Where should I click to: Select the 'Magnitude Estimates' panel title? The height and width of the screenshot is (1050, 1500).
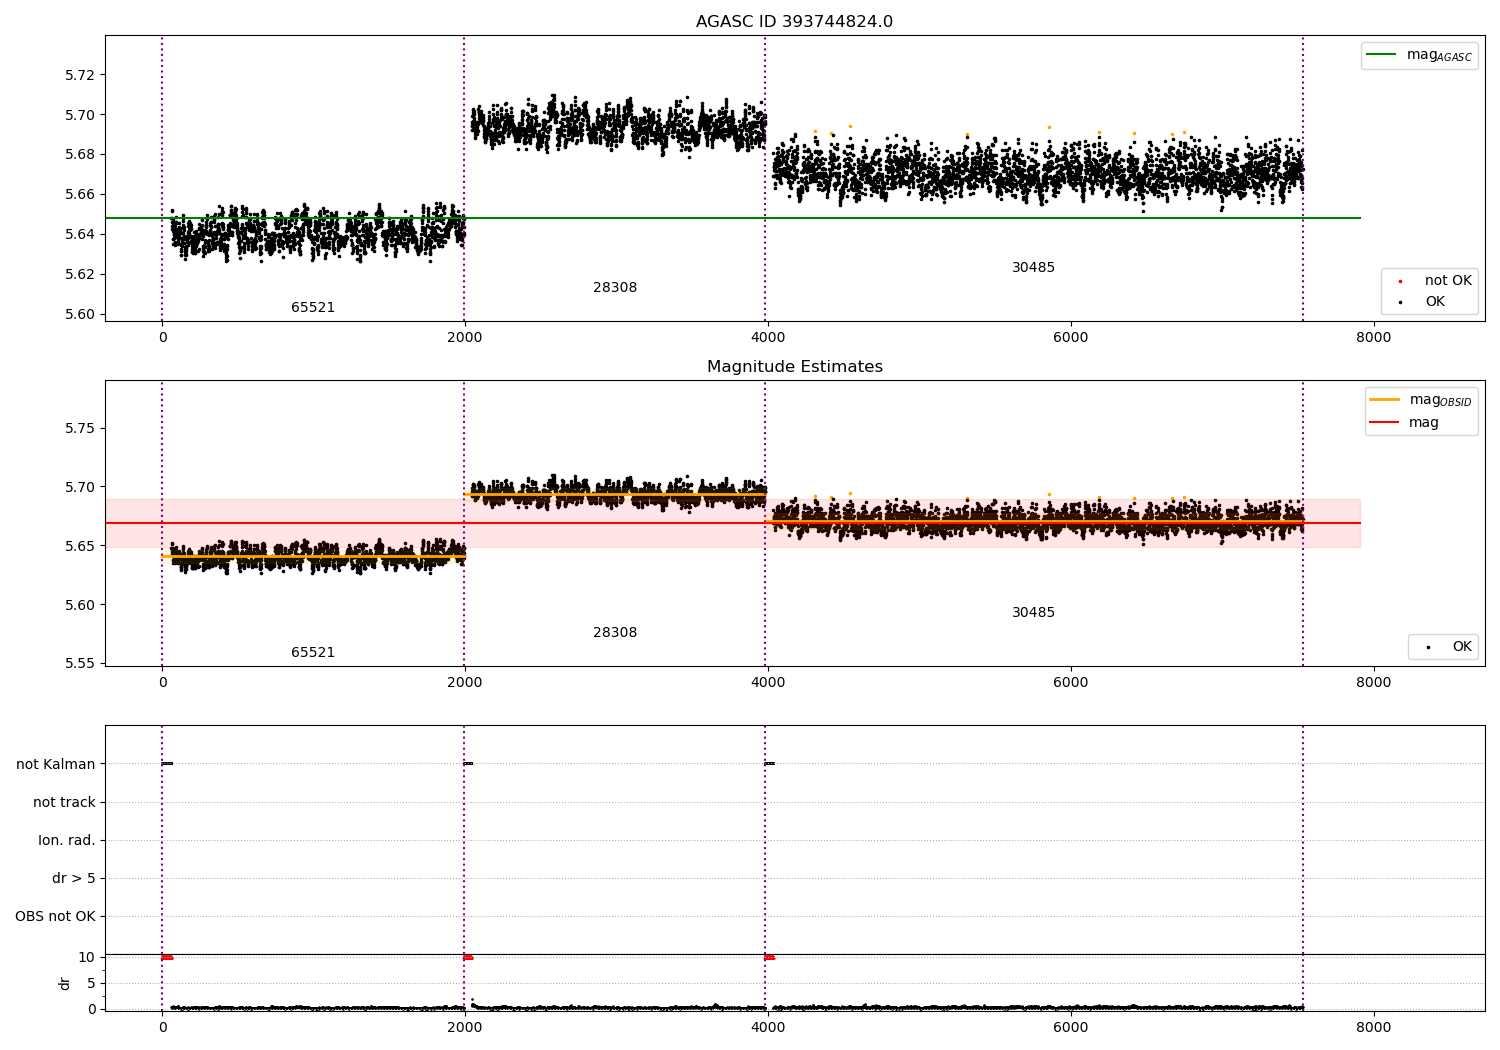[x=794, y=367]
